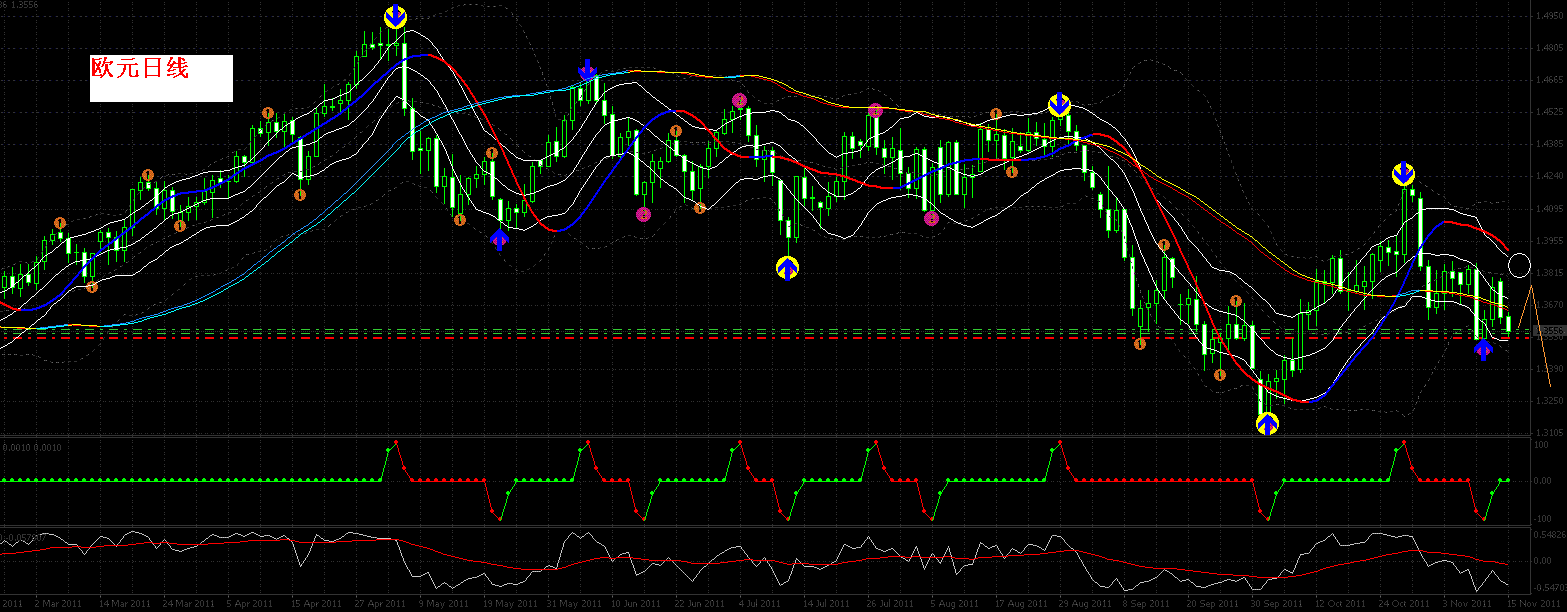Click the 12 Oct 2011 date label

1340,604
